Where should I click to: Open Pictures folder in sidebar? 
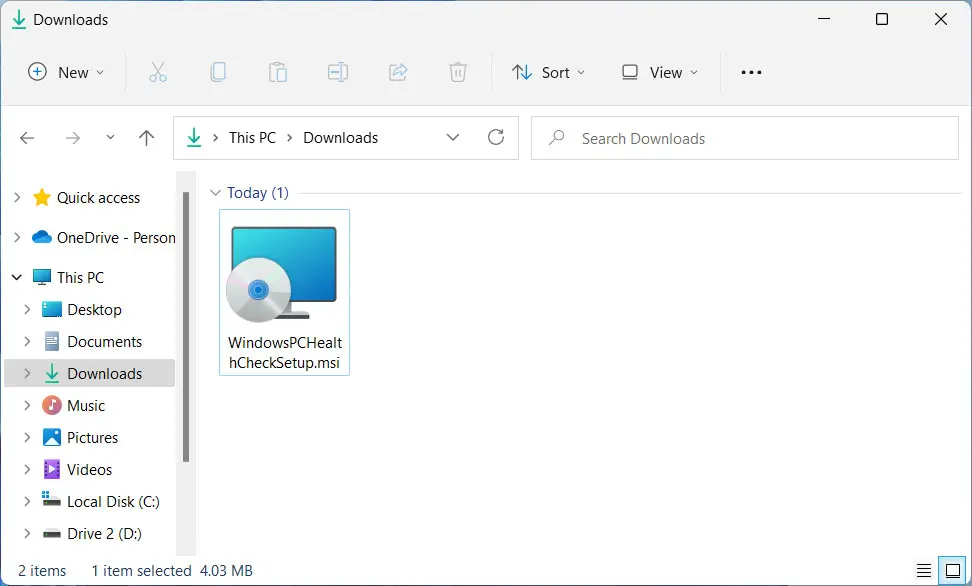click(92, 438)
